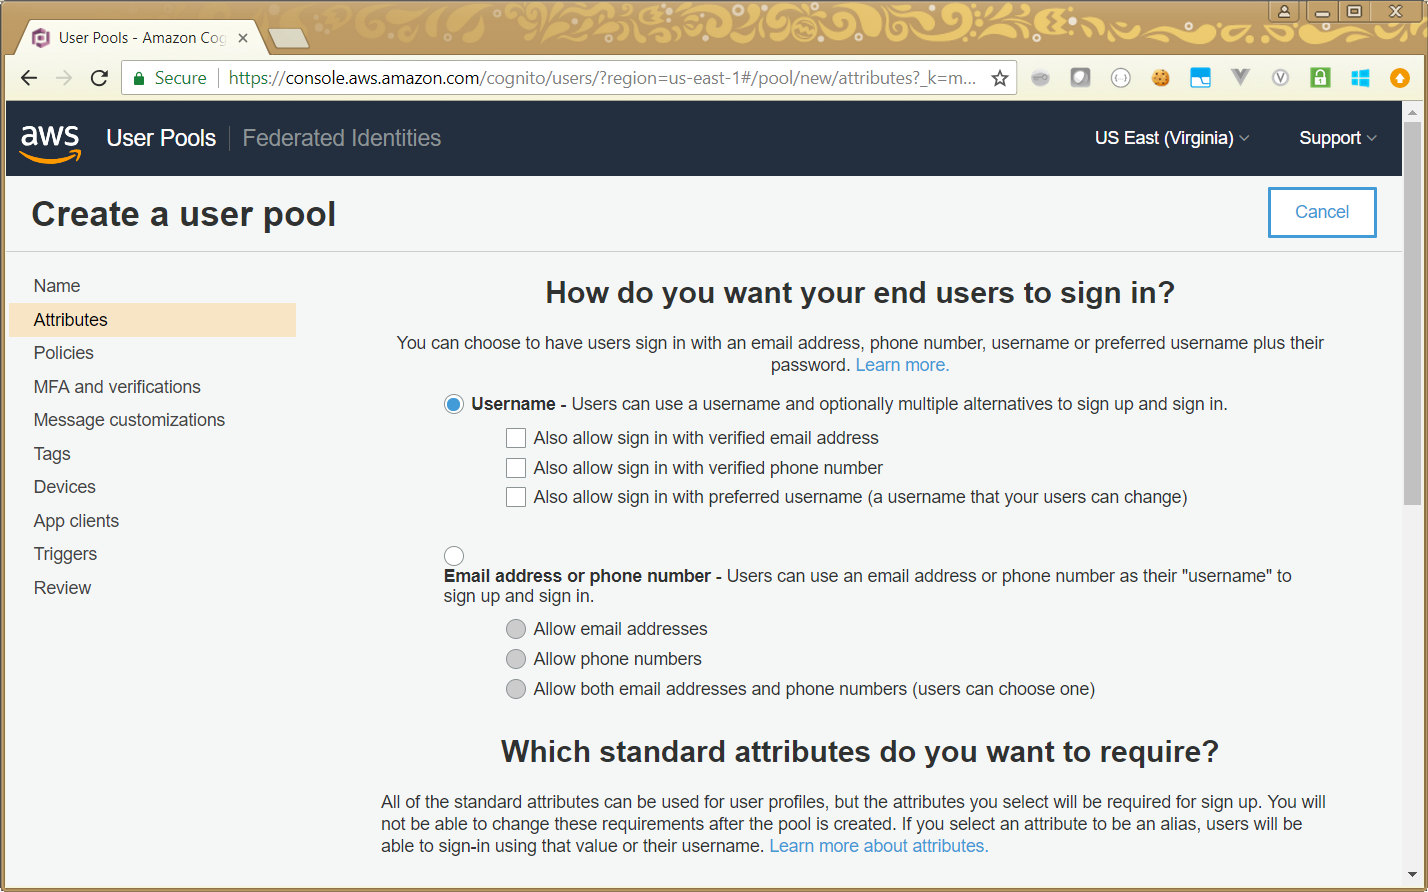Bookmark this page with the star icon
Viewport: 1428px width, 892px height.
pos(999,78)
